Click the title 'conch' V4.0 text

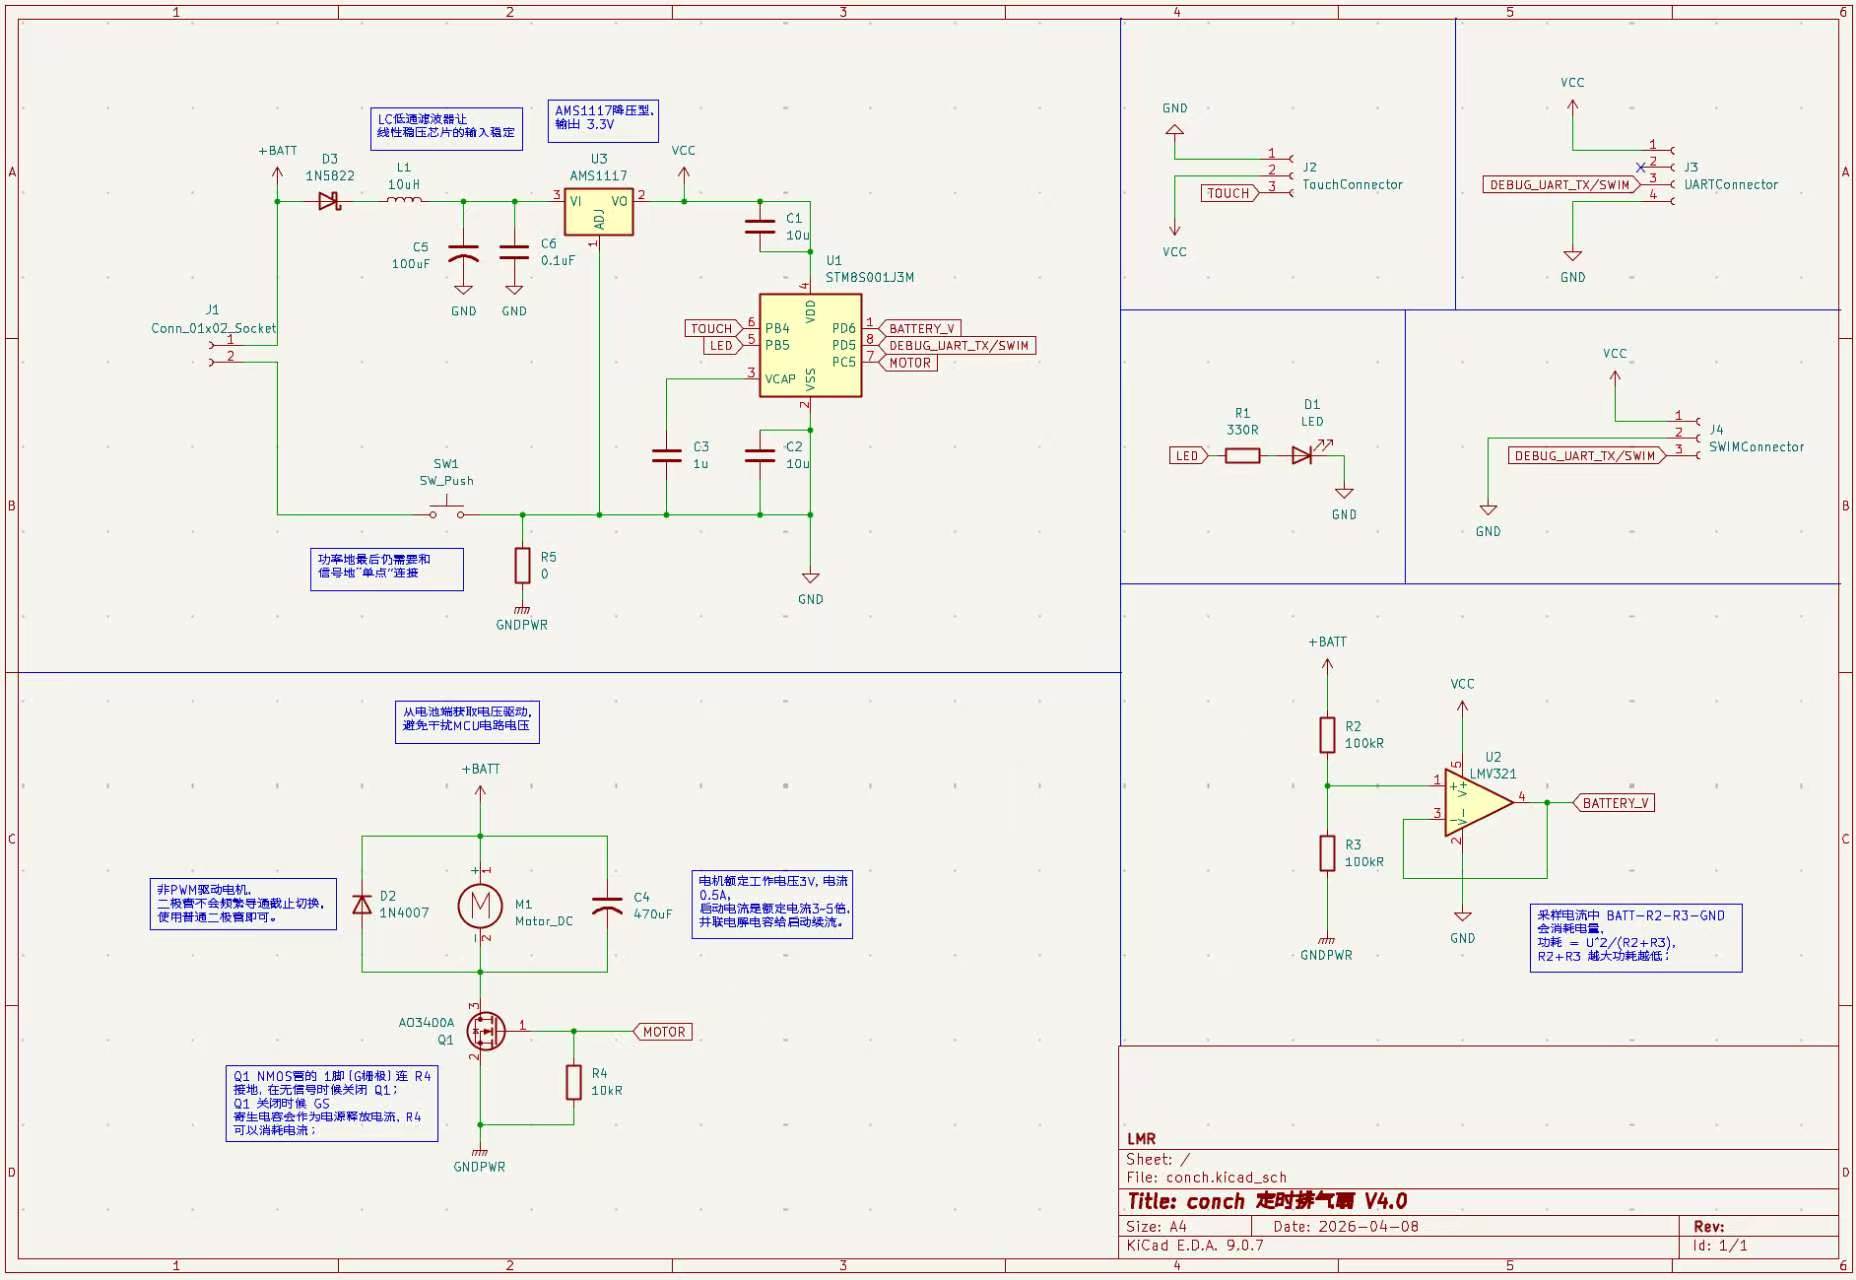[1267, 1201]
